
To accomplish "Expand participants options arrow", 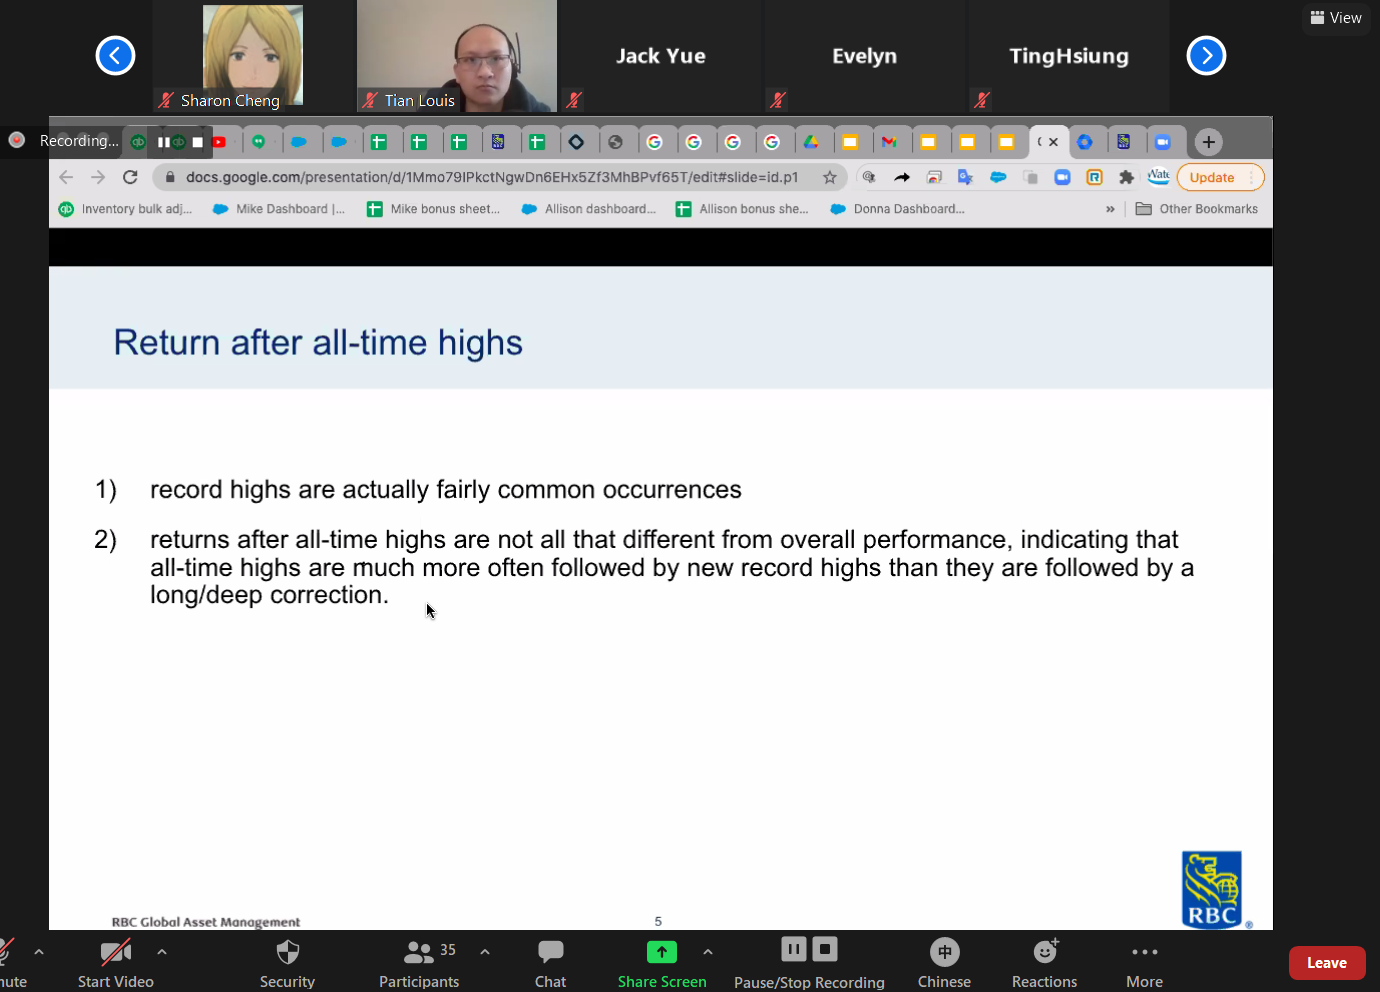I will pos(485,952).
